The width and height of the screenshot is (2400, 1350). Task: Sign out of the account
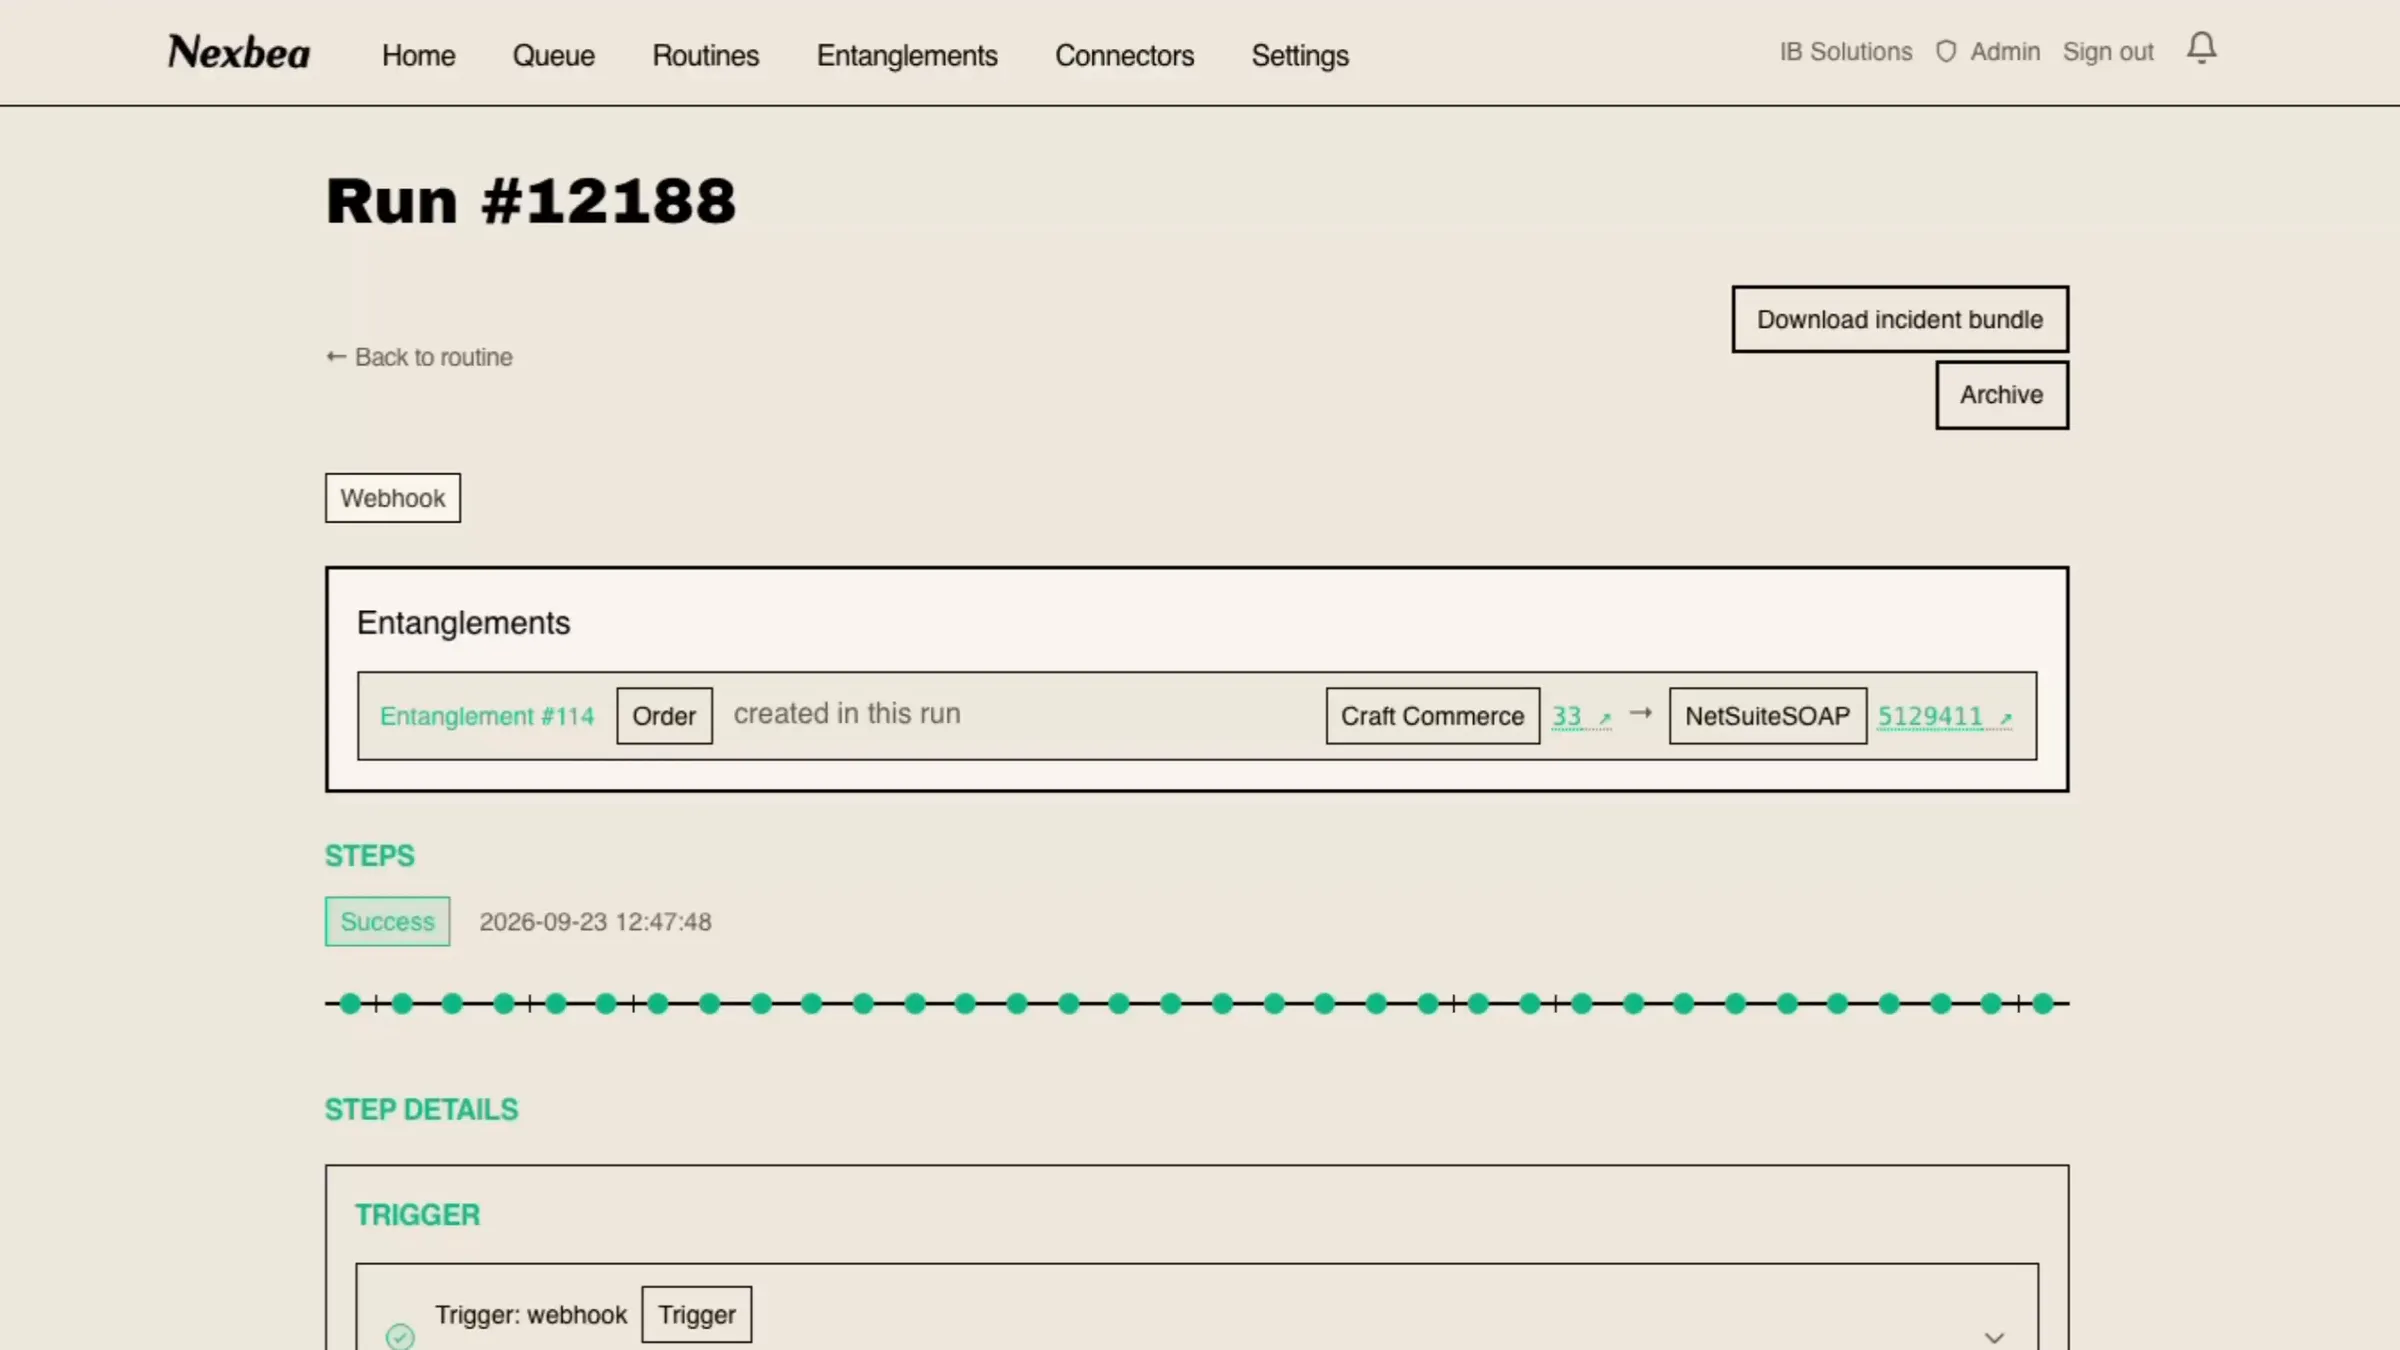2108,52
